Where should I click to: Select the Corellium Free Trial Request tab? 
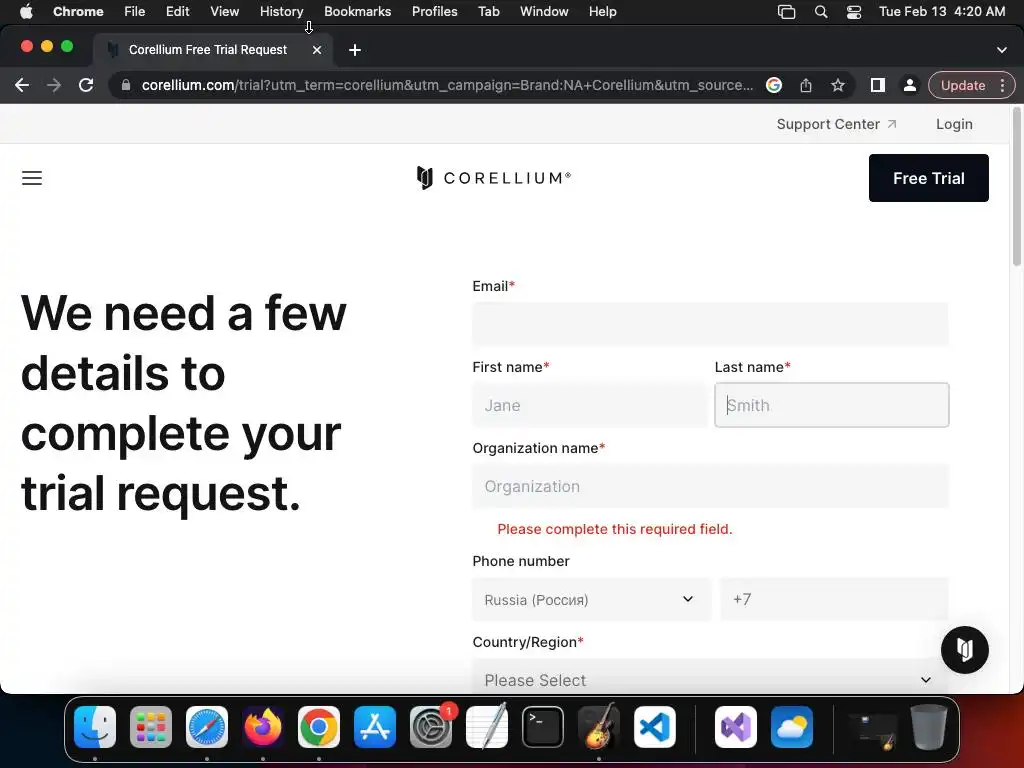(x=207, y=50)
